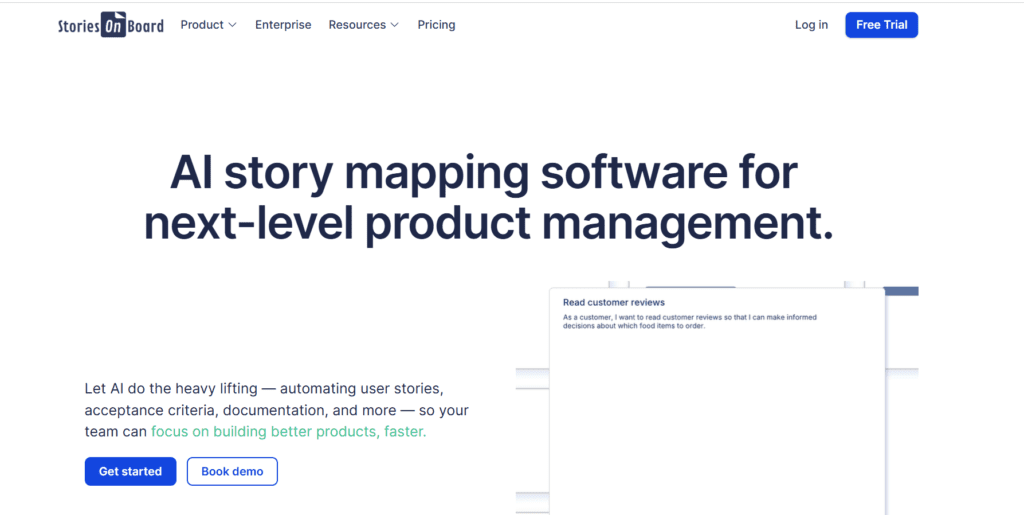1024x515 pixels.
Task: Start a Free Trial from header
Action: 881,25
